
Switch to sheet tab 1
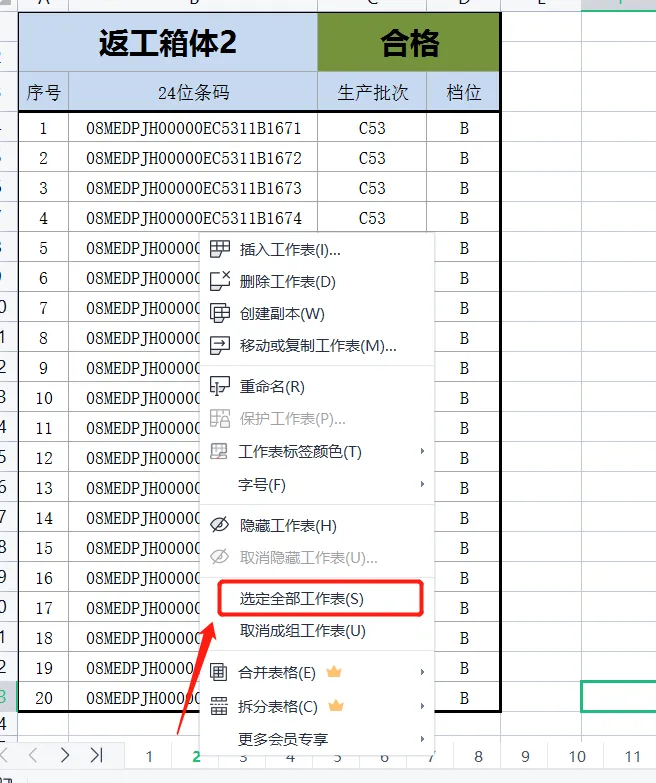(149, 757)
